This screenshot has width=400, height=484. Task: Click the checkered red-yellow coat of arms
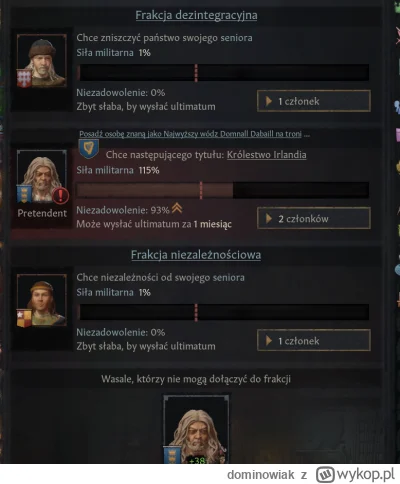[24, 318]
